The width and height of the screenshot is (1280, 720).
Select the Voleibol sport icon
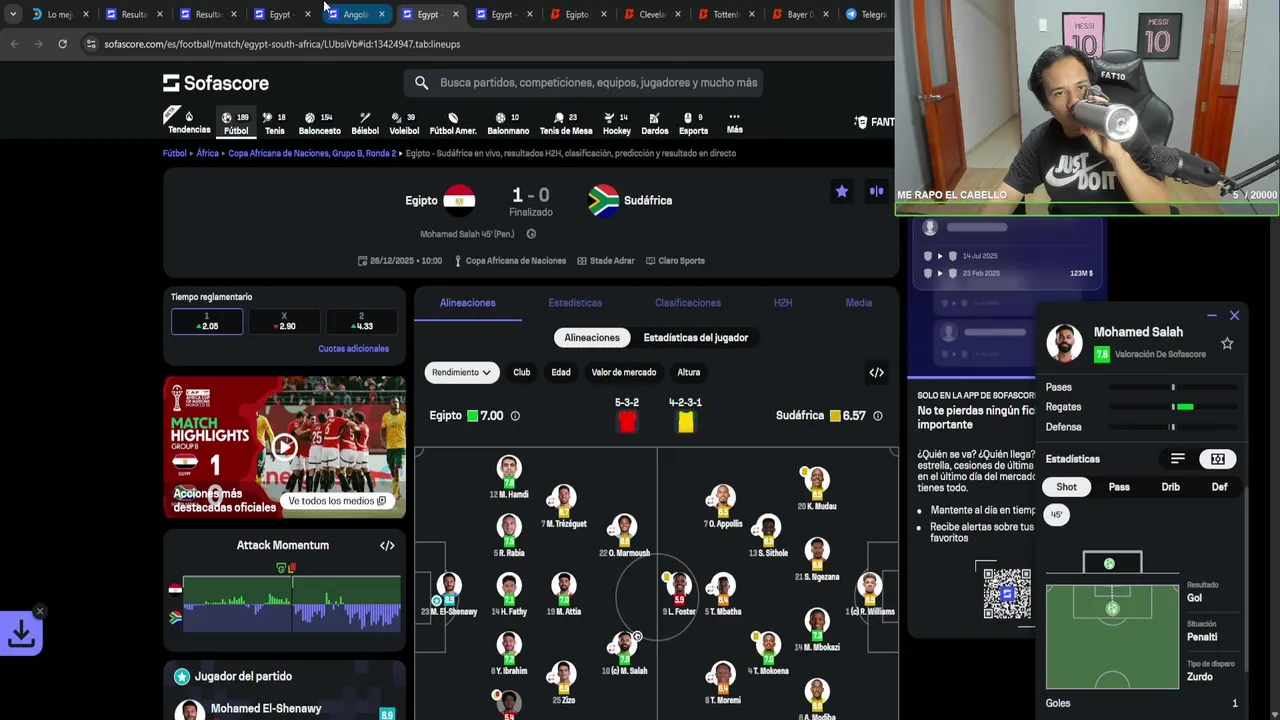(404, 123)
